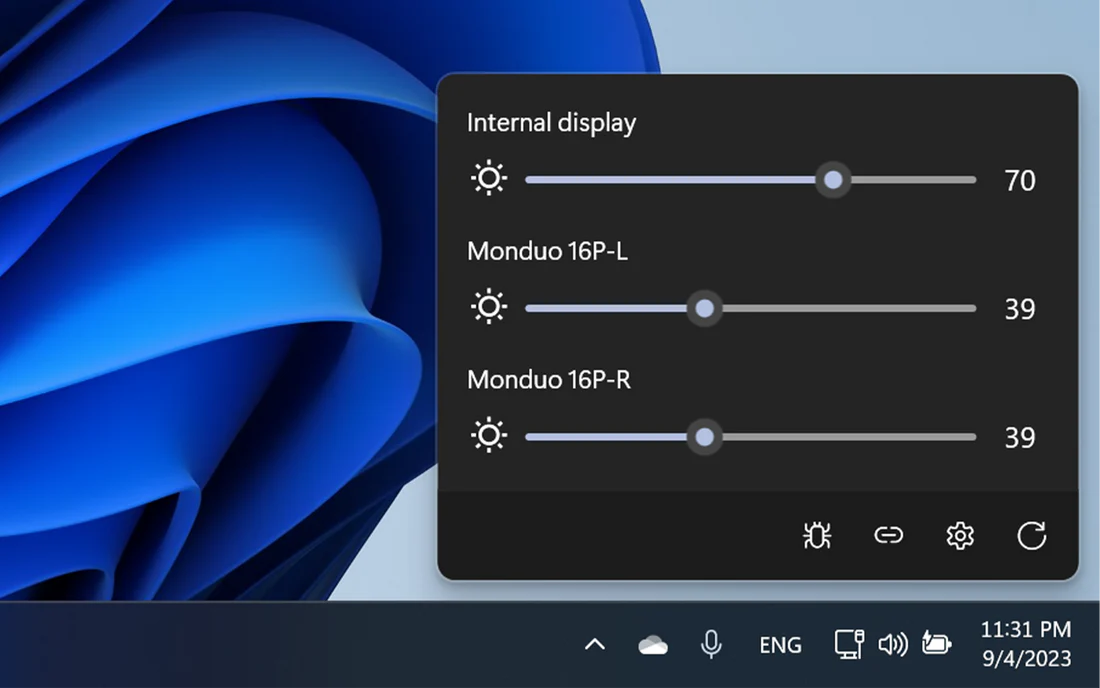Adjust the Internal display brightness slider
This screenshot has width=1100, height=688.
pos(751,180)
